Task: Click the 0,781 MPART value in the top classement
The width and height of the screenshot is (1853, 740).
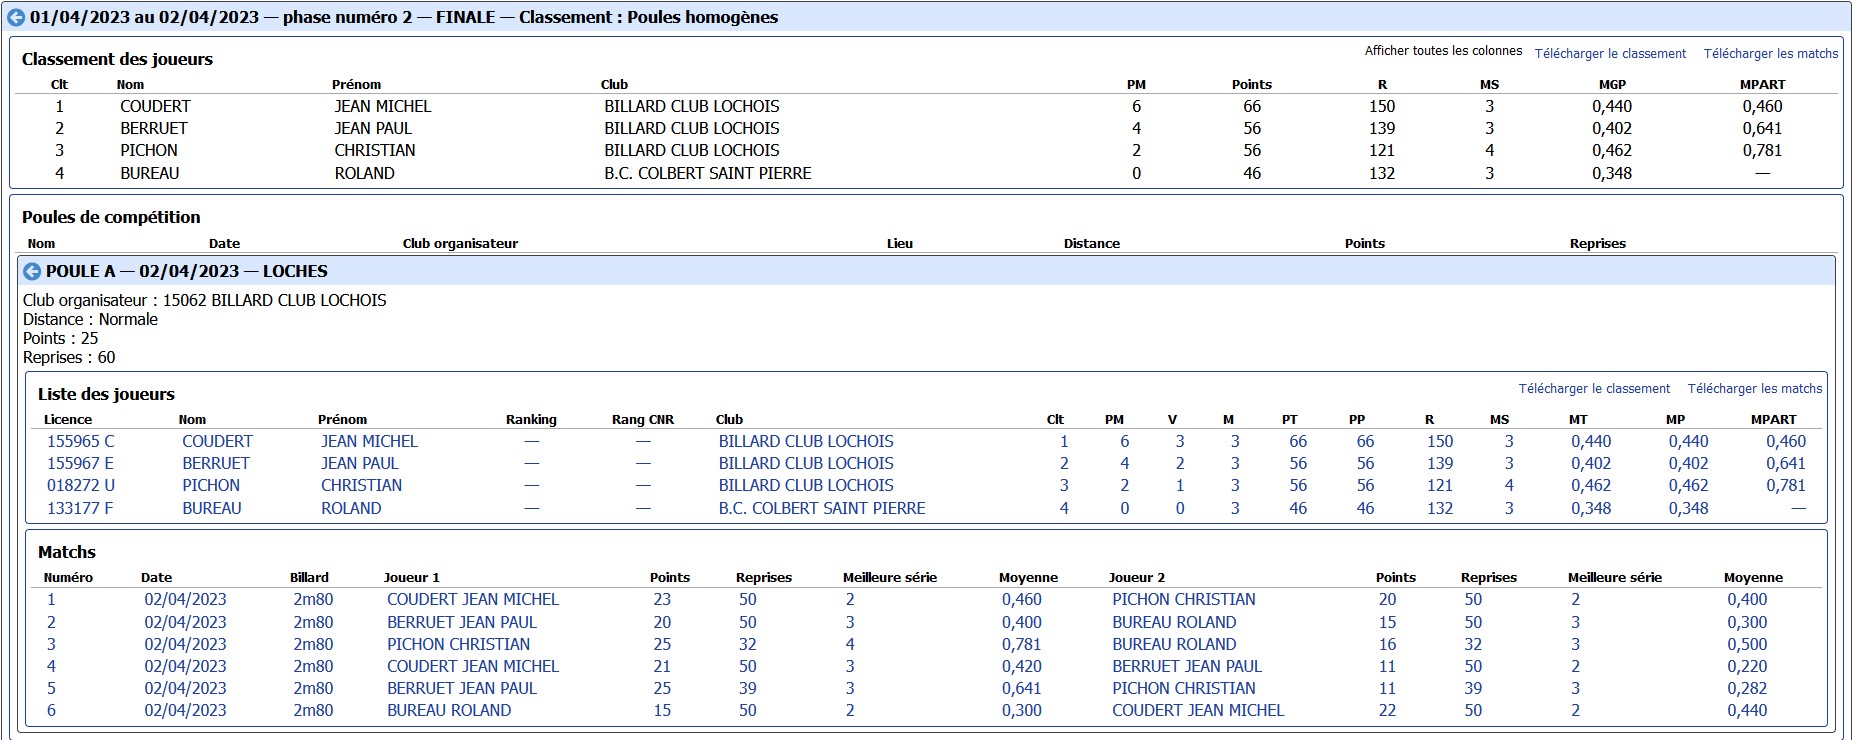Action: [x=1762, y=150]
